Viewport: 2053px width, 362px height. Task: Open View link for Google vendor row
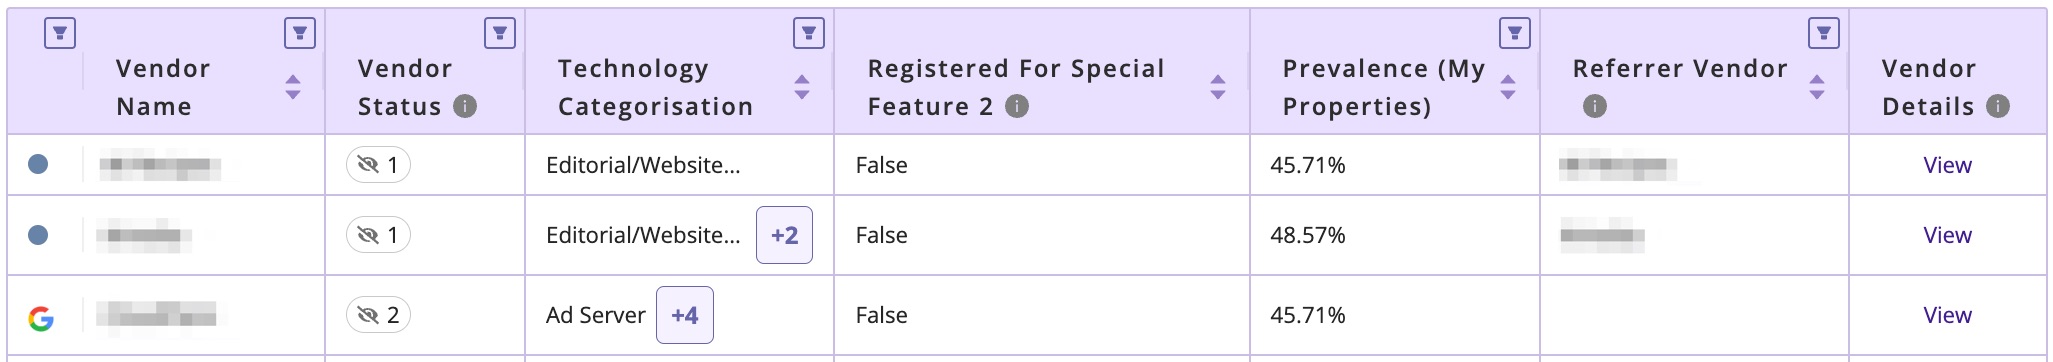coord(1947,315)
